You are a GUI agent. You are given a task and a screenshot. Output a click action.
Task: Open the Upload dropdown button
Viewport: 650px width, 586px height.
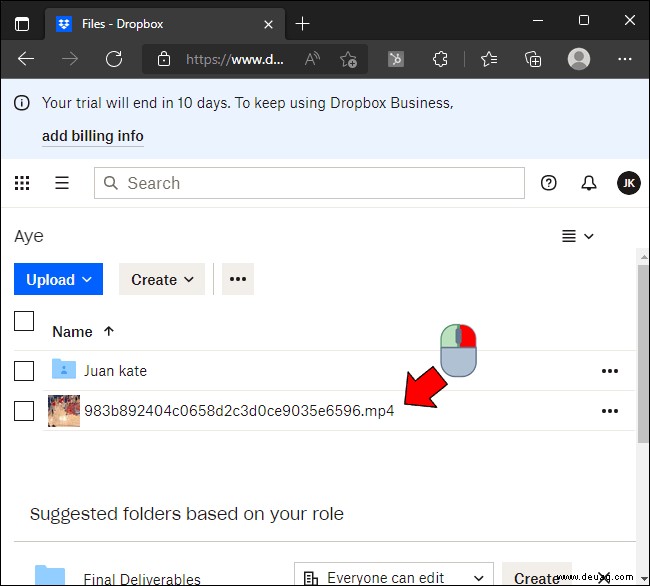click(x=58, y=279)
